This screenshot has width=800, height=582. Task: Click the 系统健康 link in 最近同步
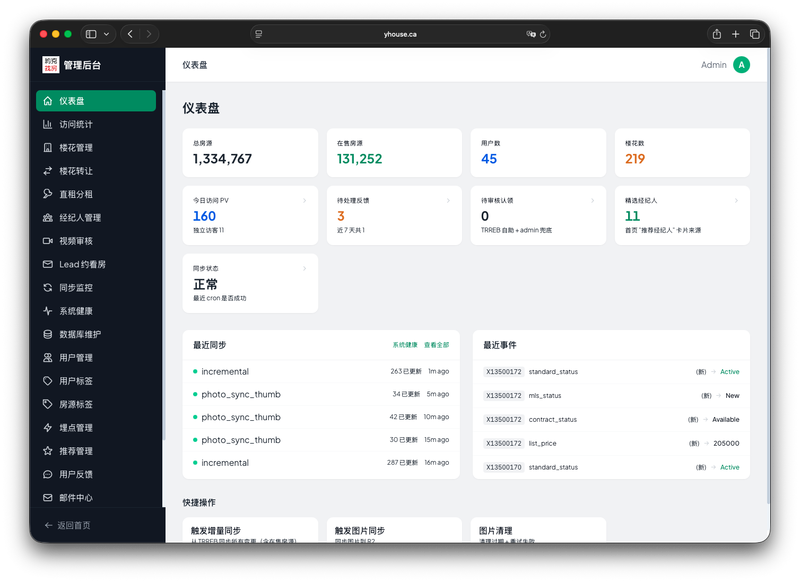pos(405,345)
